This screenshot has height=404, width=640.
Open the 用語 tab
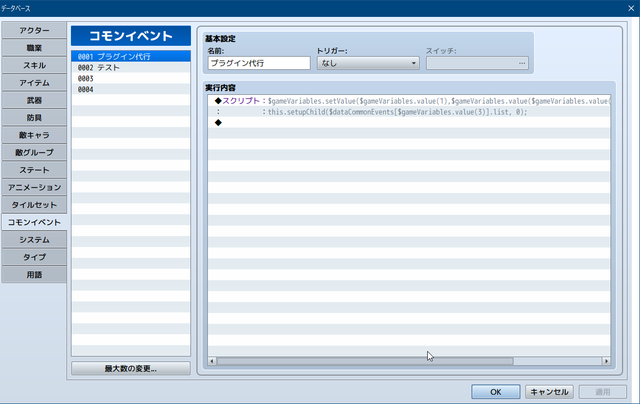[34, 275]
